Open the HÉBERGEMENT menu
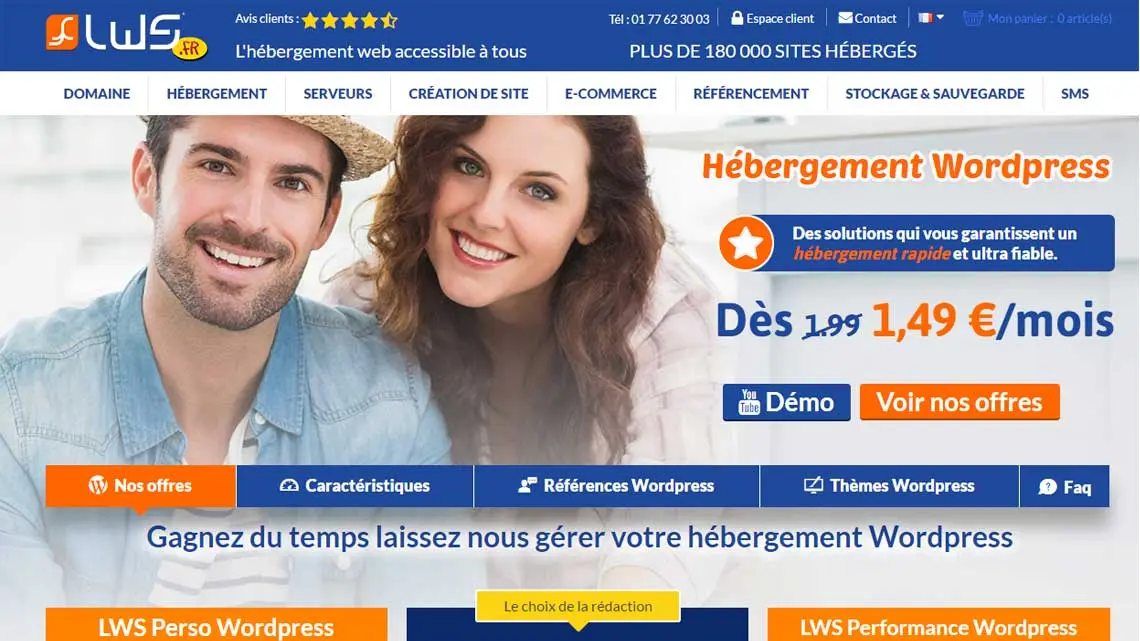Viewport: 1140px width, 641px height. click(x=217, y=94)
